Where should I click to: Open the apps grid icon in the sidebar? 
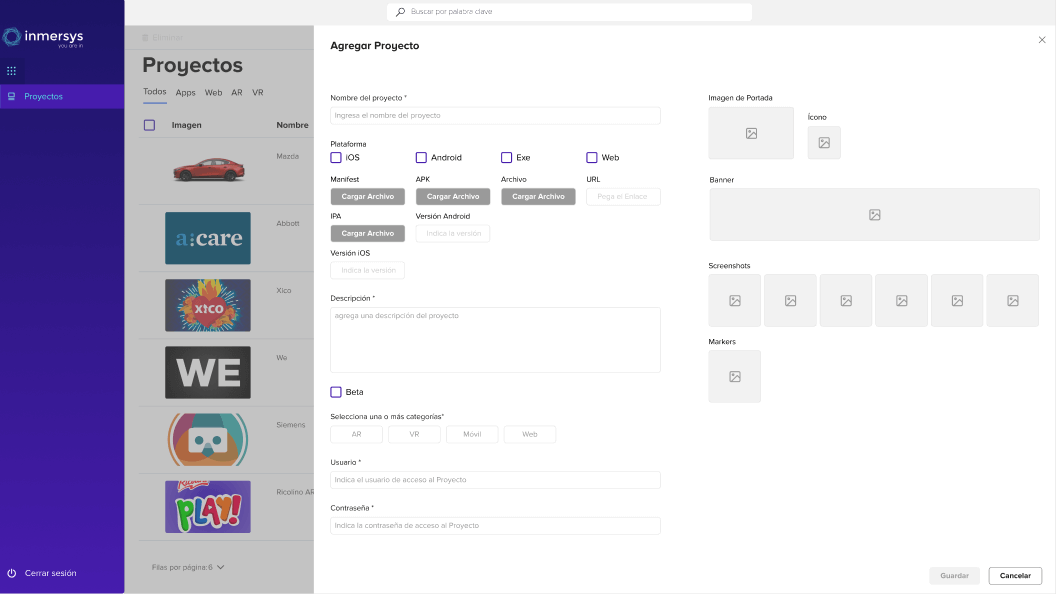click(x=11, y=70)
